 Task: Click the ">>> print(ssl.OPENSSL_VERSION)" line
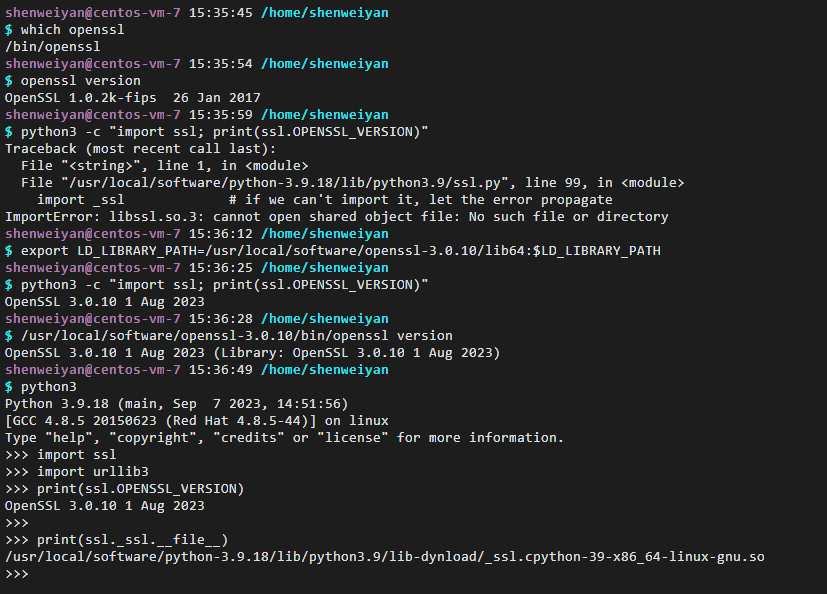[x=124, y=488]
